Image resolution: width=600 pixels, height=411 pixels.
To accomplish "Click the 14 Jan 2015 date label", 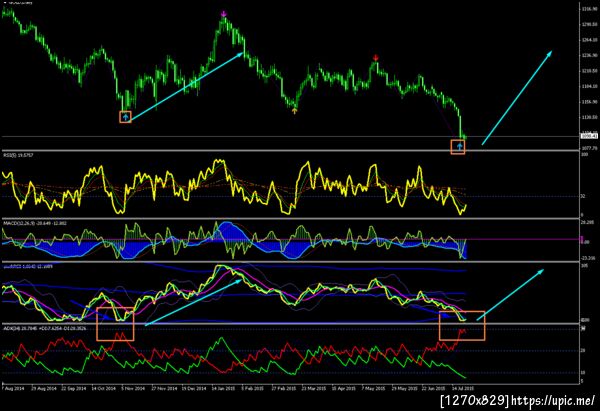I will tap(223, 388).
